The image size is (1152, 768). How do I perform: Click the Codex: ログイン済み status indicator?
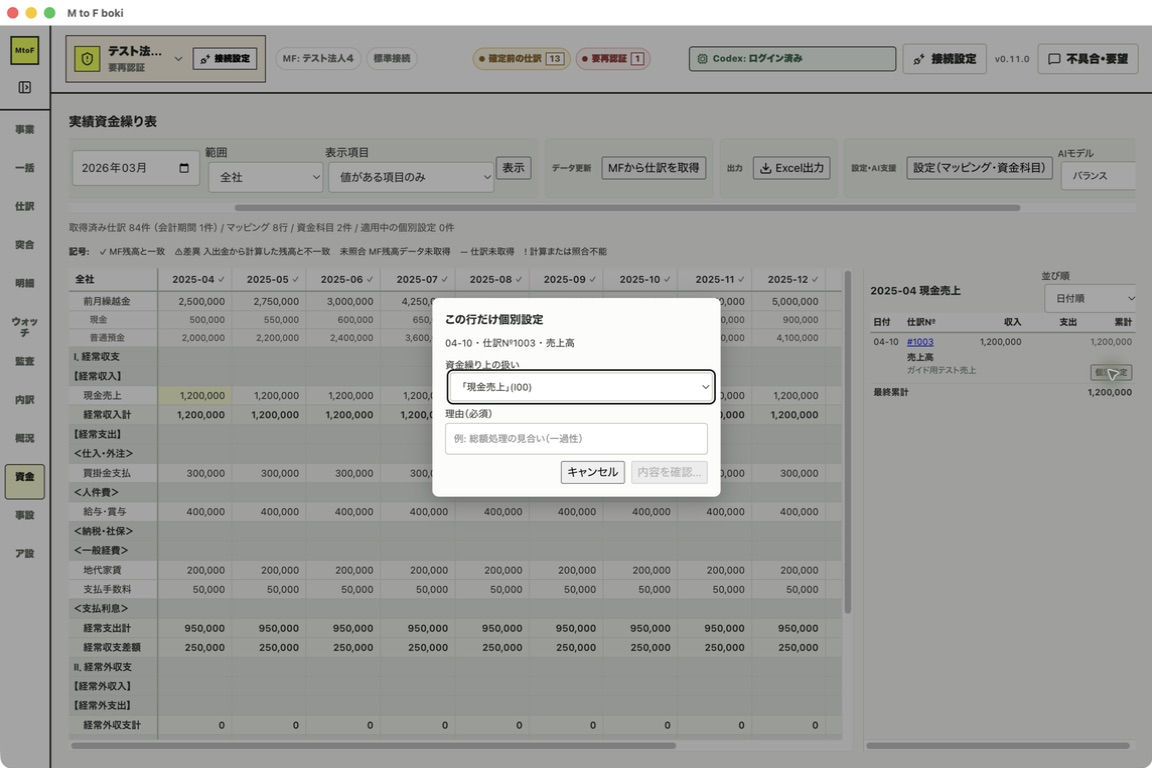(x=792, y=58)
